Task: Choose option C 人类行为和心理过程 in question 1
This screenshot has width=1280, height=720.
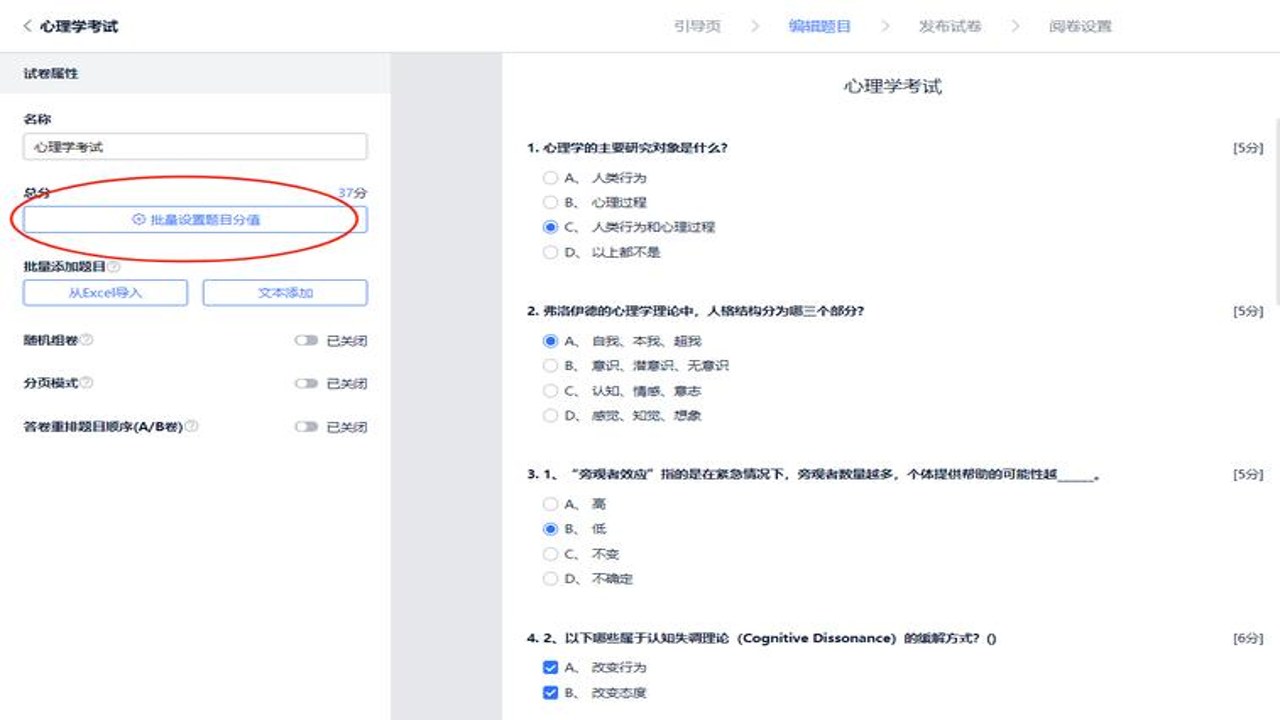Action: (x=550, y=227)
